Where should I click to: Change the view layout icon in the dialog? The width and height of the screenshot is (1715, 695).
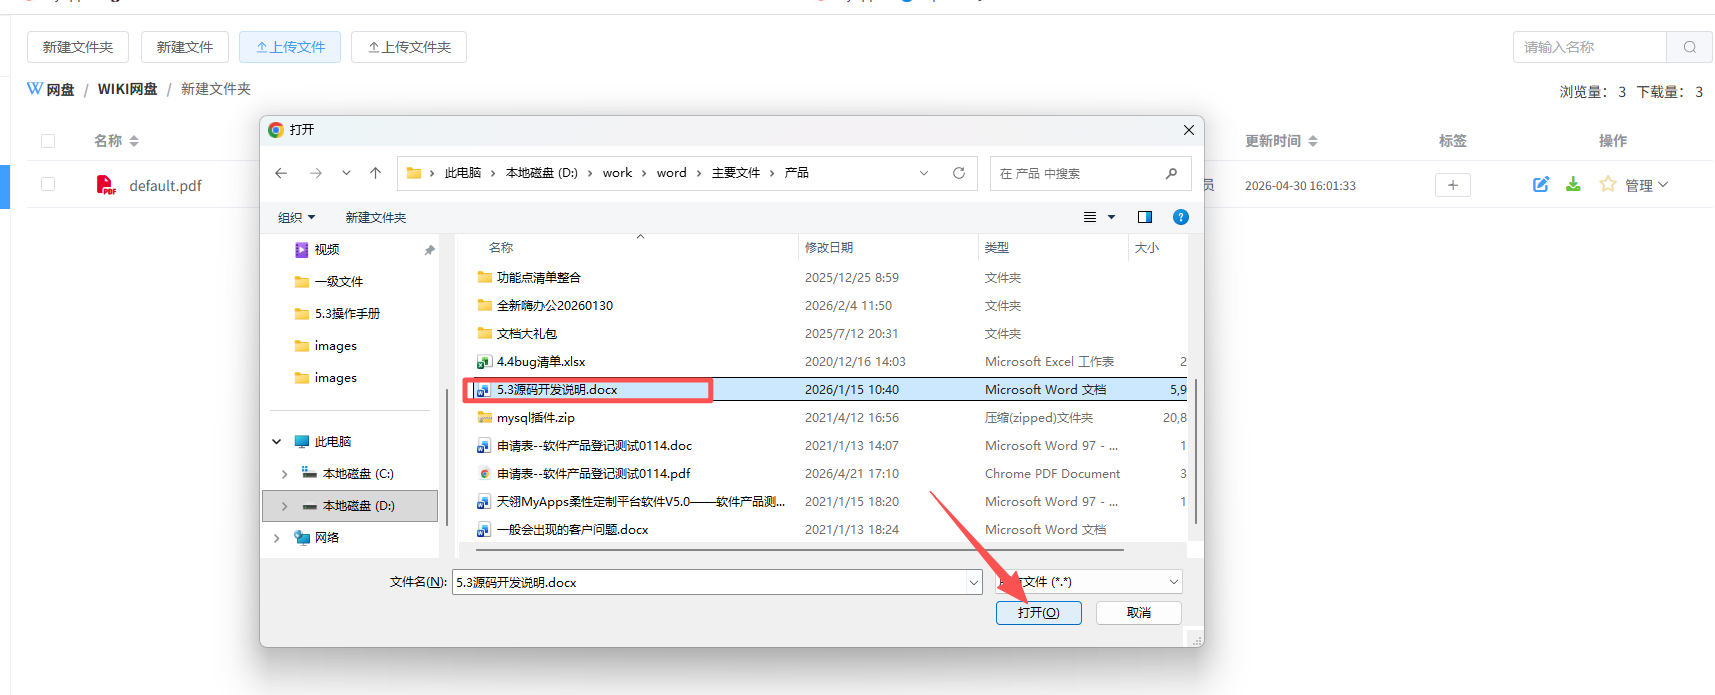pos(1090,217)
